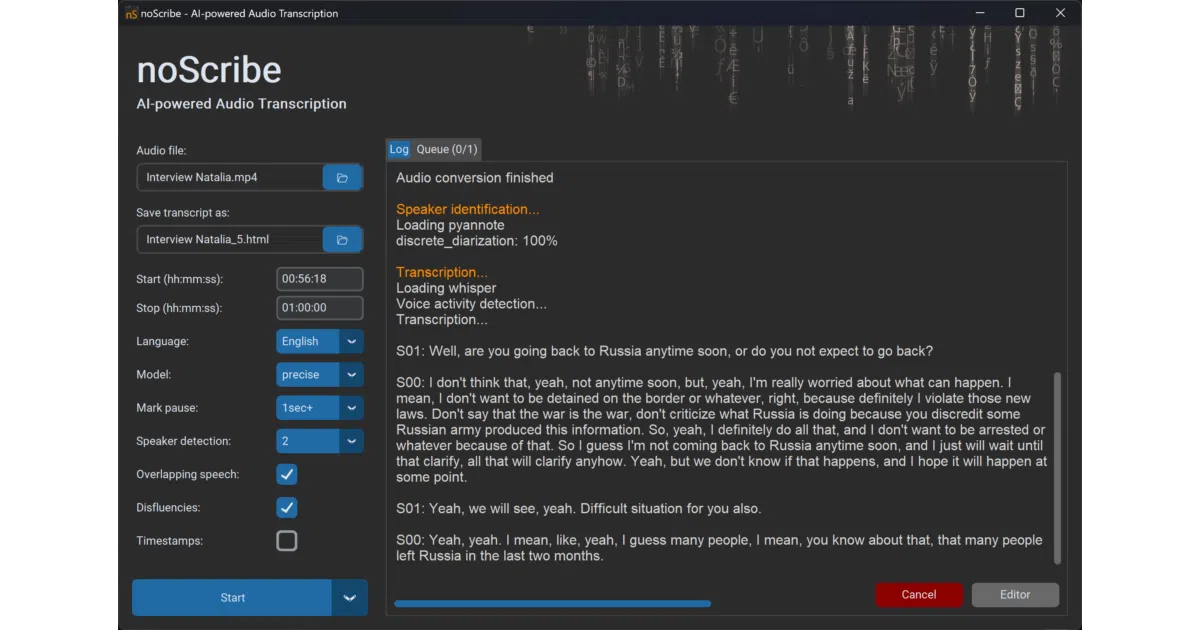Viewport: 1200px width, 630px height.
Task: Switch to the Queue (0/1) tab
Action: pyautogui.click(x=447, y=149)
